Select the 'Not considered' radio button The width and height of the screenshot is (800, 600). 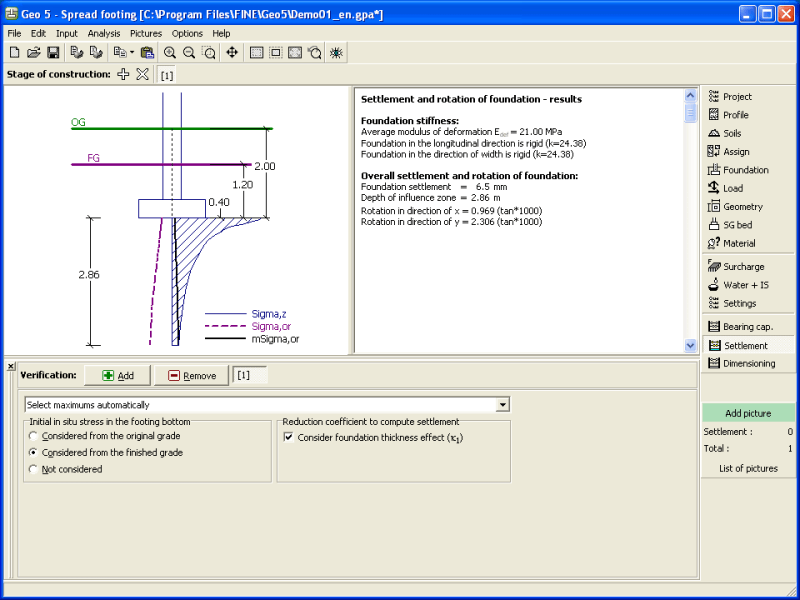pos(35,468)
